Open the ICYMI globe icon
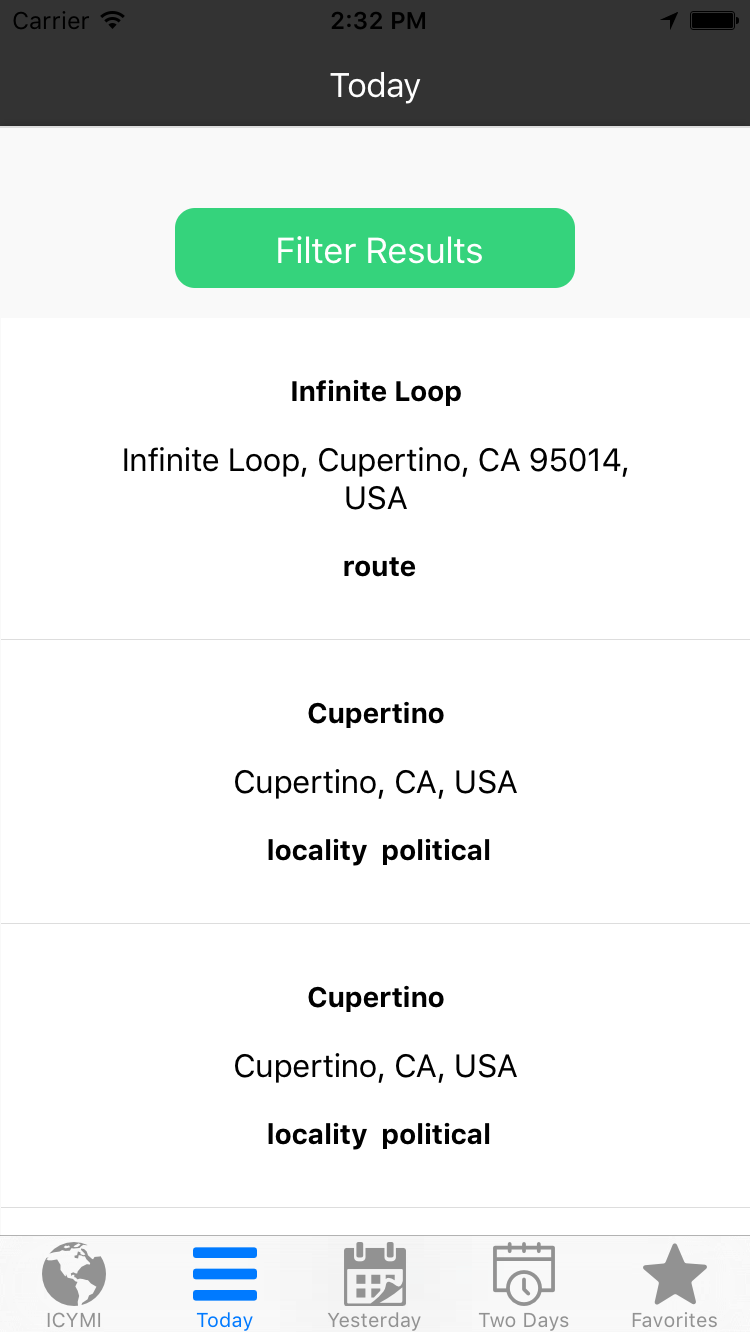The height and width of the screenshot is (1332, 750). pyautogui.click(x=74, y=1273)
